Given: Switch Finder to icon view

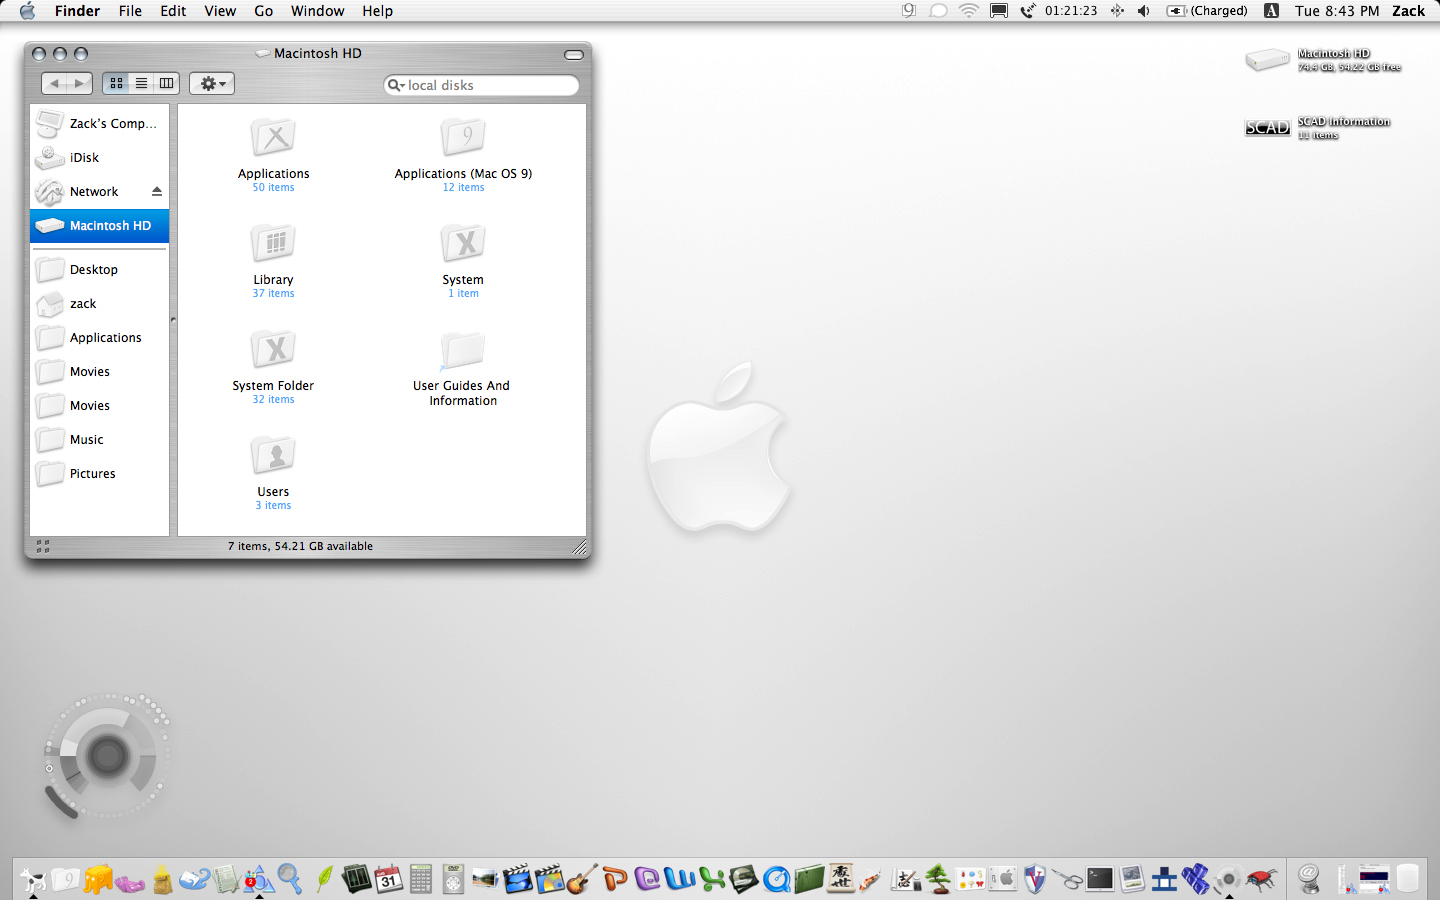Looking at the screenshot, I should click(116, 84).
